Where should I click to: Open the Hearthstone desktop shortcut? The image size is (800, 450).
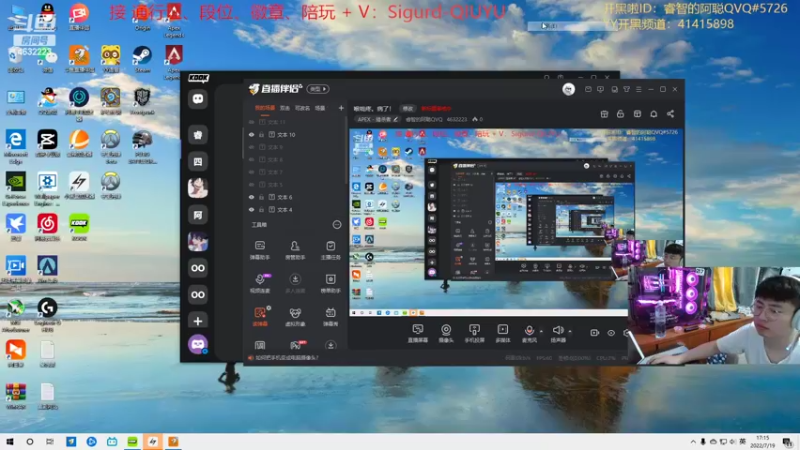110,101
